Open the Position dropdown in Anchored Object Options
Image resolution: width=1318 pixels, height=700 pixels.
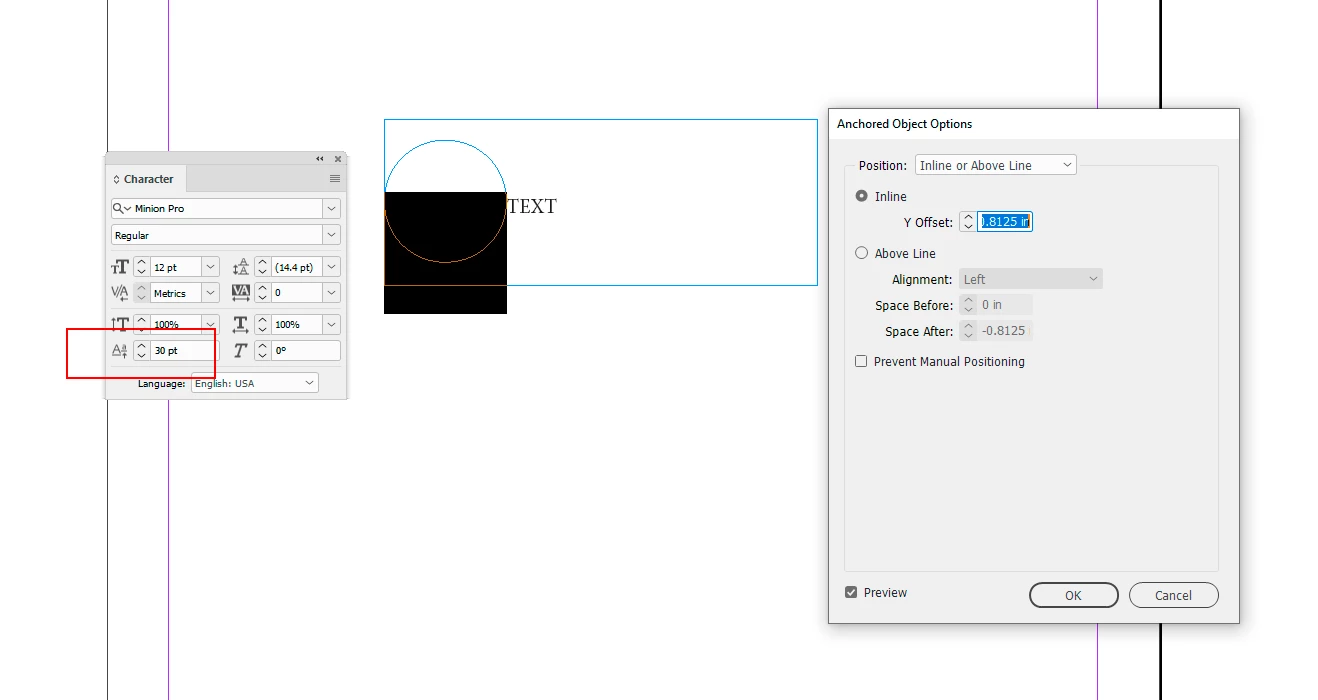(996, 165)
